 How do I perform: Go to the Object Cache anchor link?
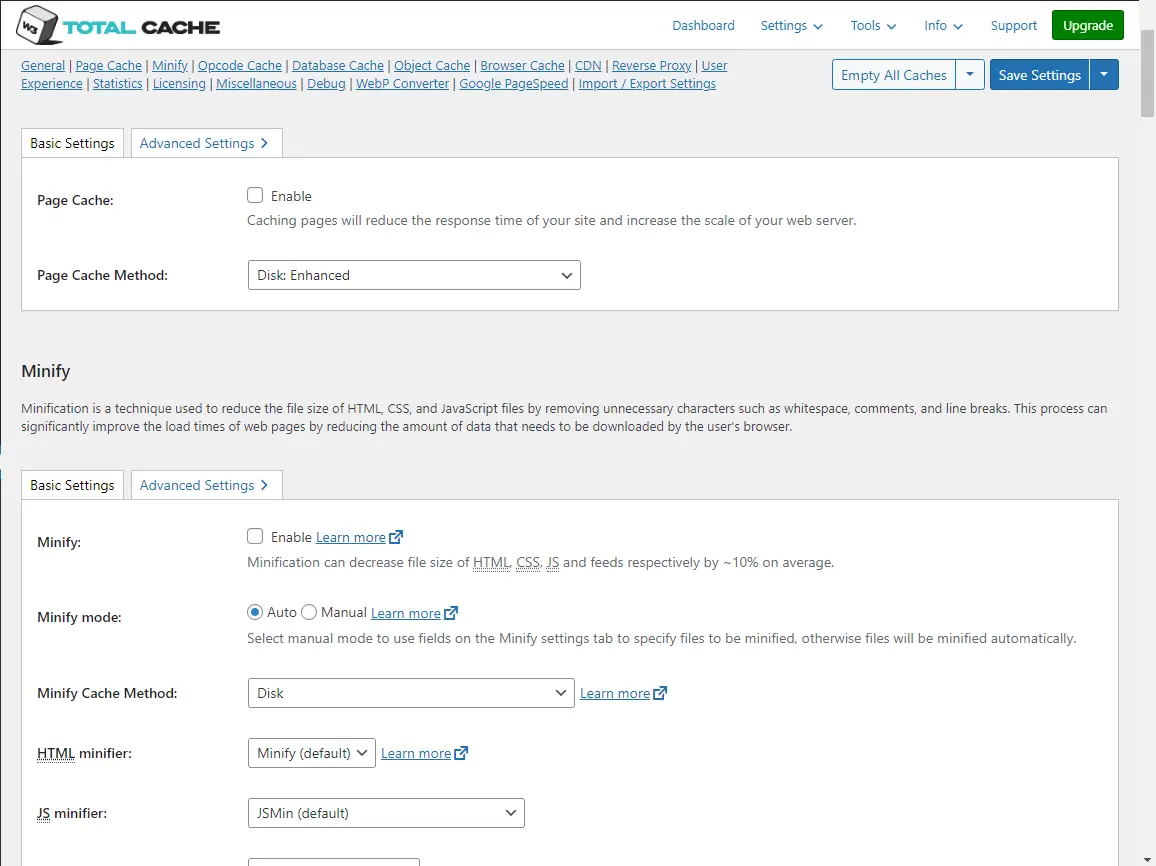[432, 66]
